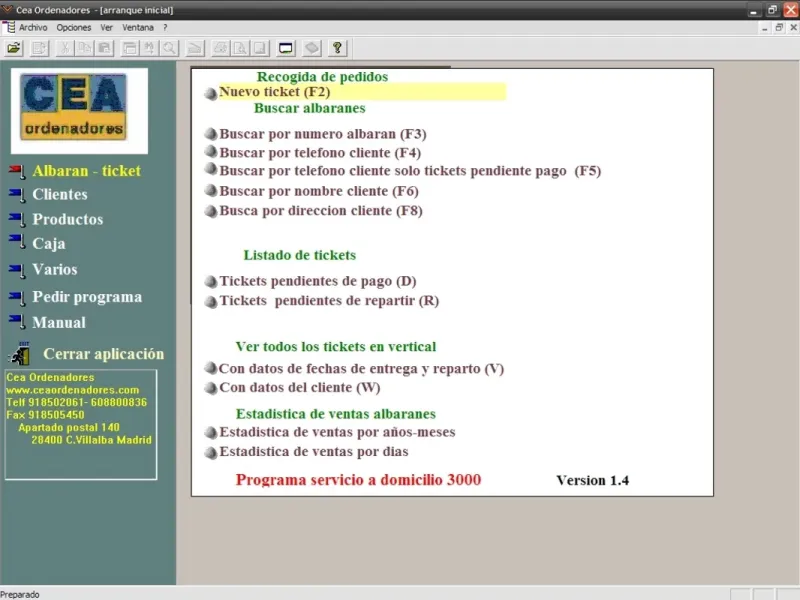Click the blue flag beside Varios

coord(17,270)
